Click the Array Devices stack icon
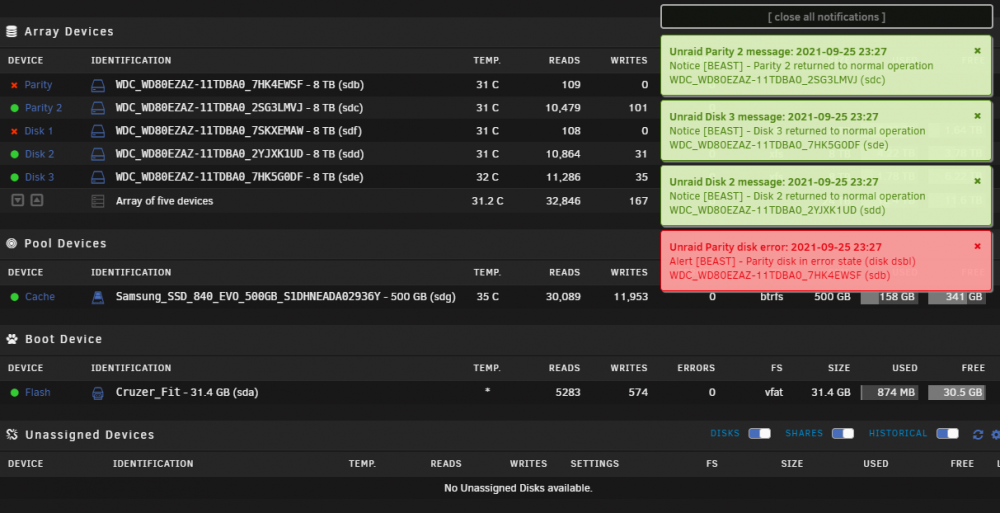The height and width of the screenshot is (513, 1000). click(11, 31)
